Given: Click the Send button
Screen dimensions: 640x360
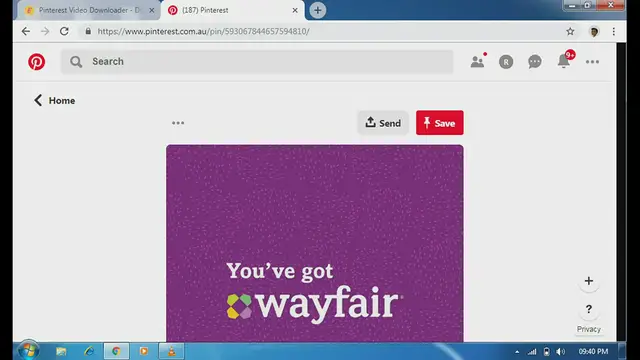Looking at the screenshot, I should pos(383,122).
